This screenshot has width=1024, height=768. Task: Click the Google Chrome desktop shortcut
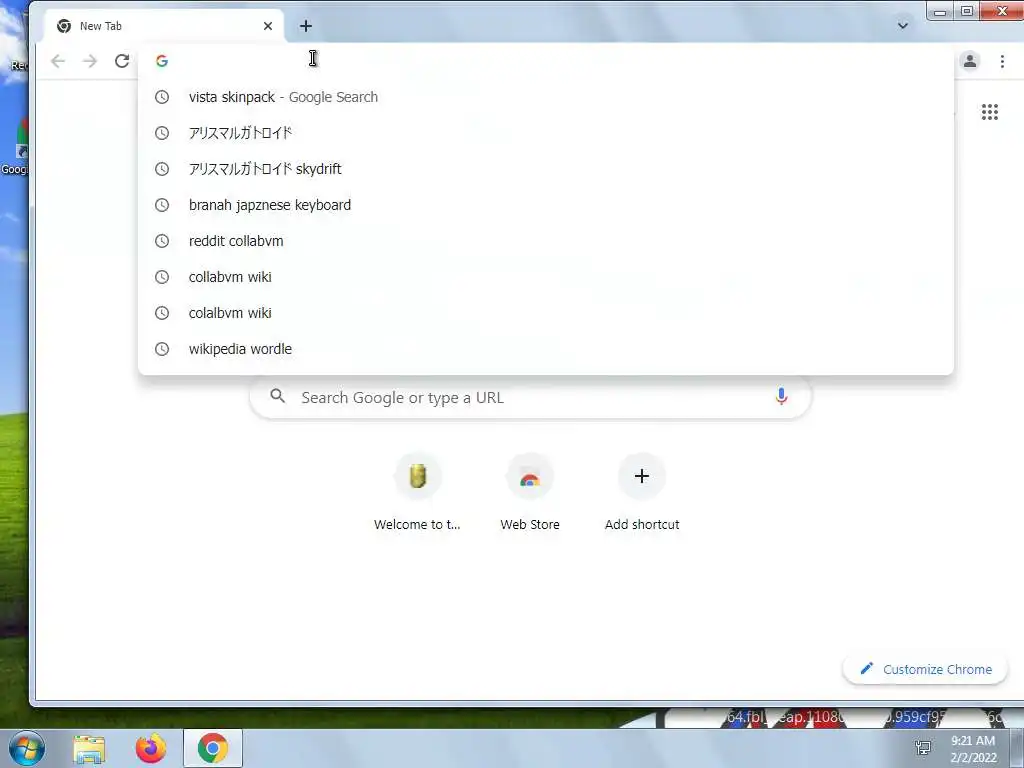click(16, 147)
